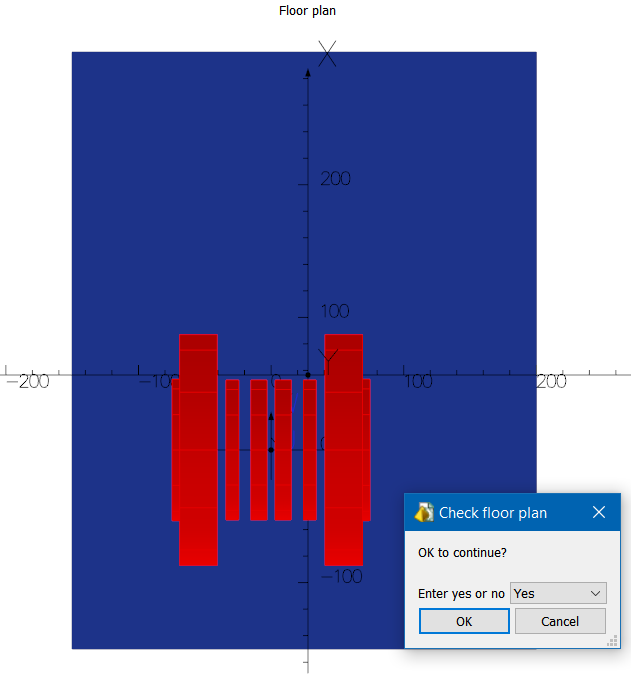Click the -100 vertical axis label
Screen dimensions: 631x677
(x=342, y=577)
